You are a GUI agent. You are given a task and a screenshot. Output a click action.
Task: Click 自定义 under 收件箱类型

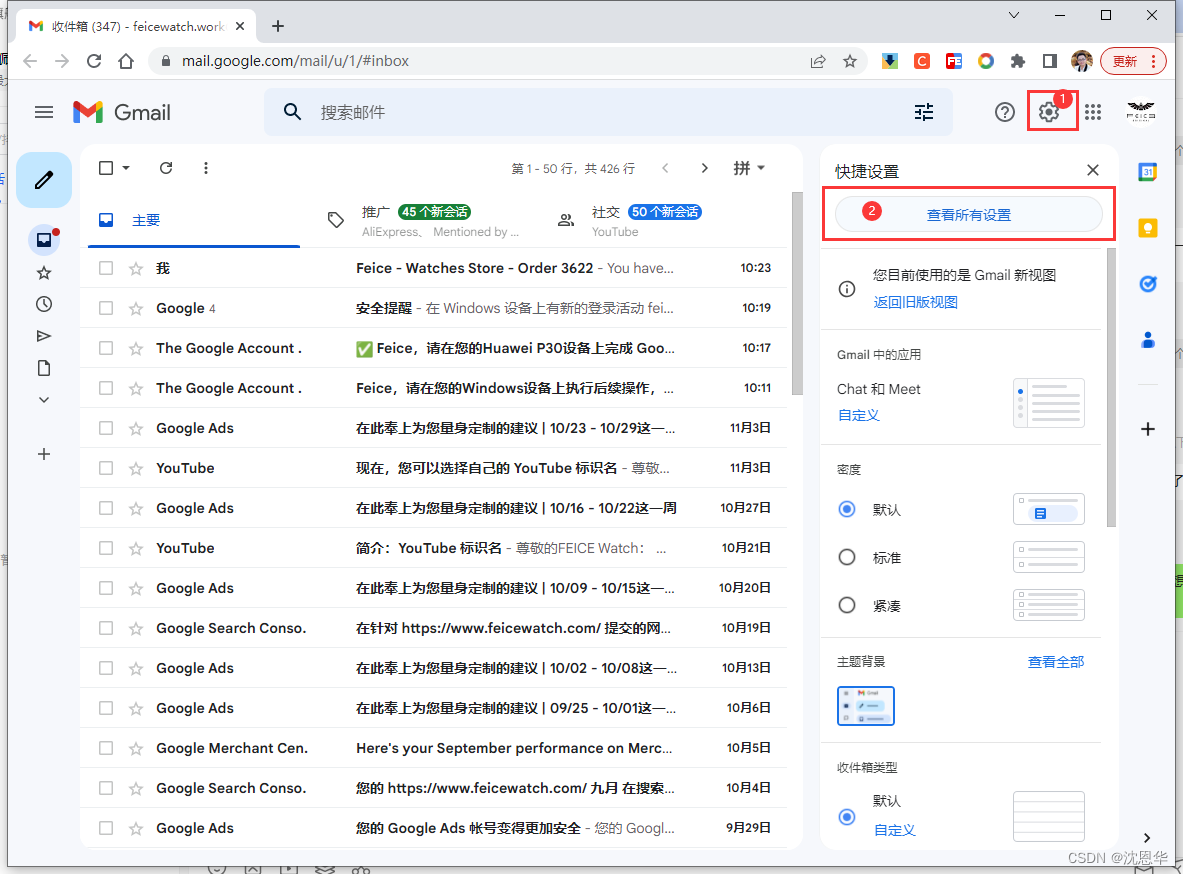[x=894, y=830]
